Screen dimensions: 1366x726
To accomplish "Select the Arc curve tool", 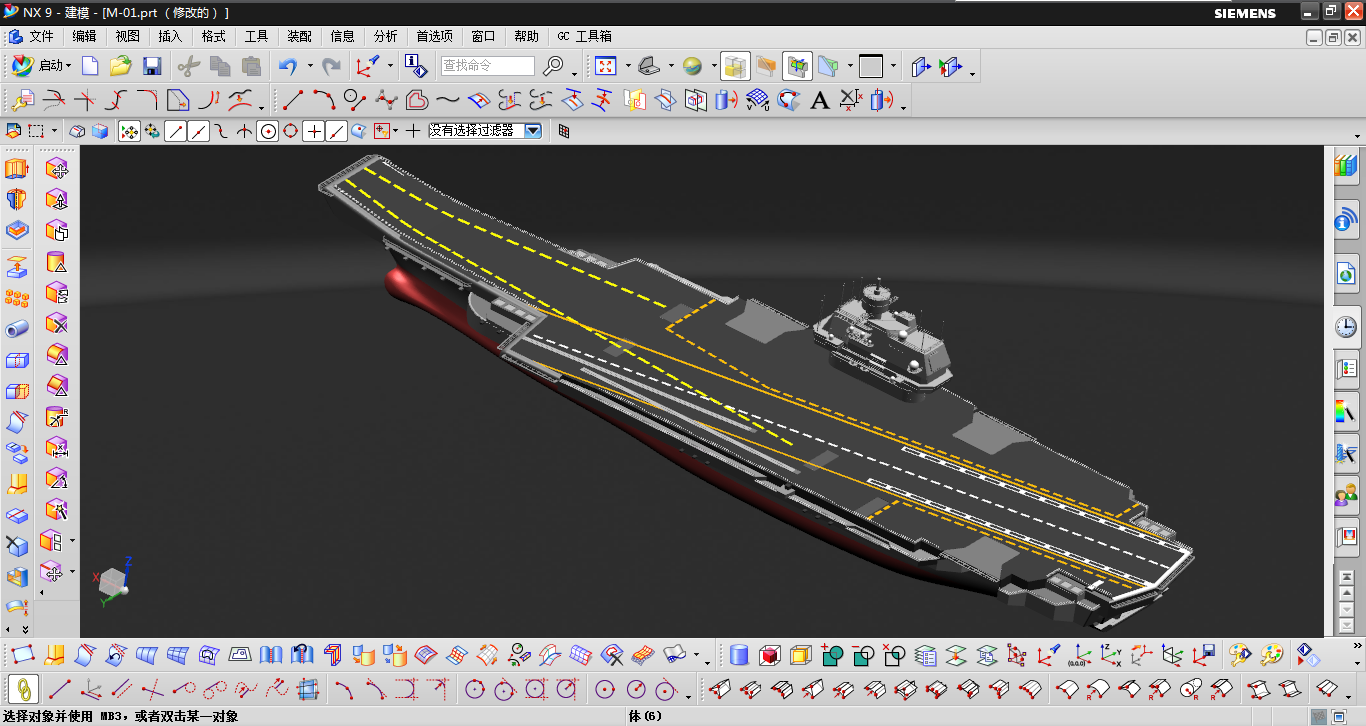I will click(x=324, y=100).
